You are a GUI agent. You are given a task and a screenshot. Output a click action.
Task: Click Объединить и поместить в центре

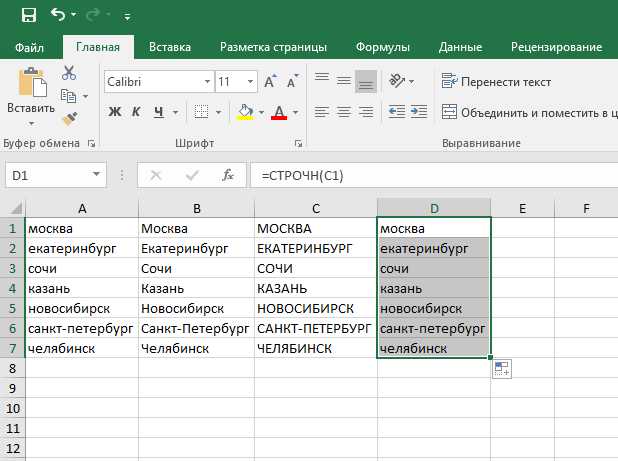click(529, 113)
